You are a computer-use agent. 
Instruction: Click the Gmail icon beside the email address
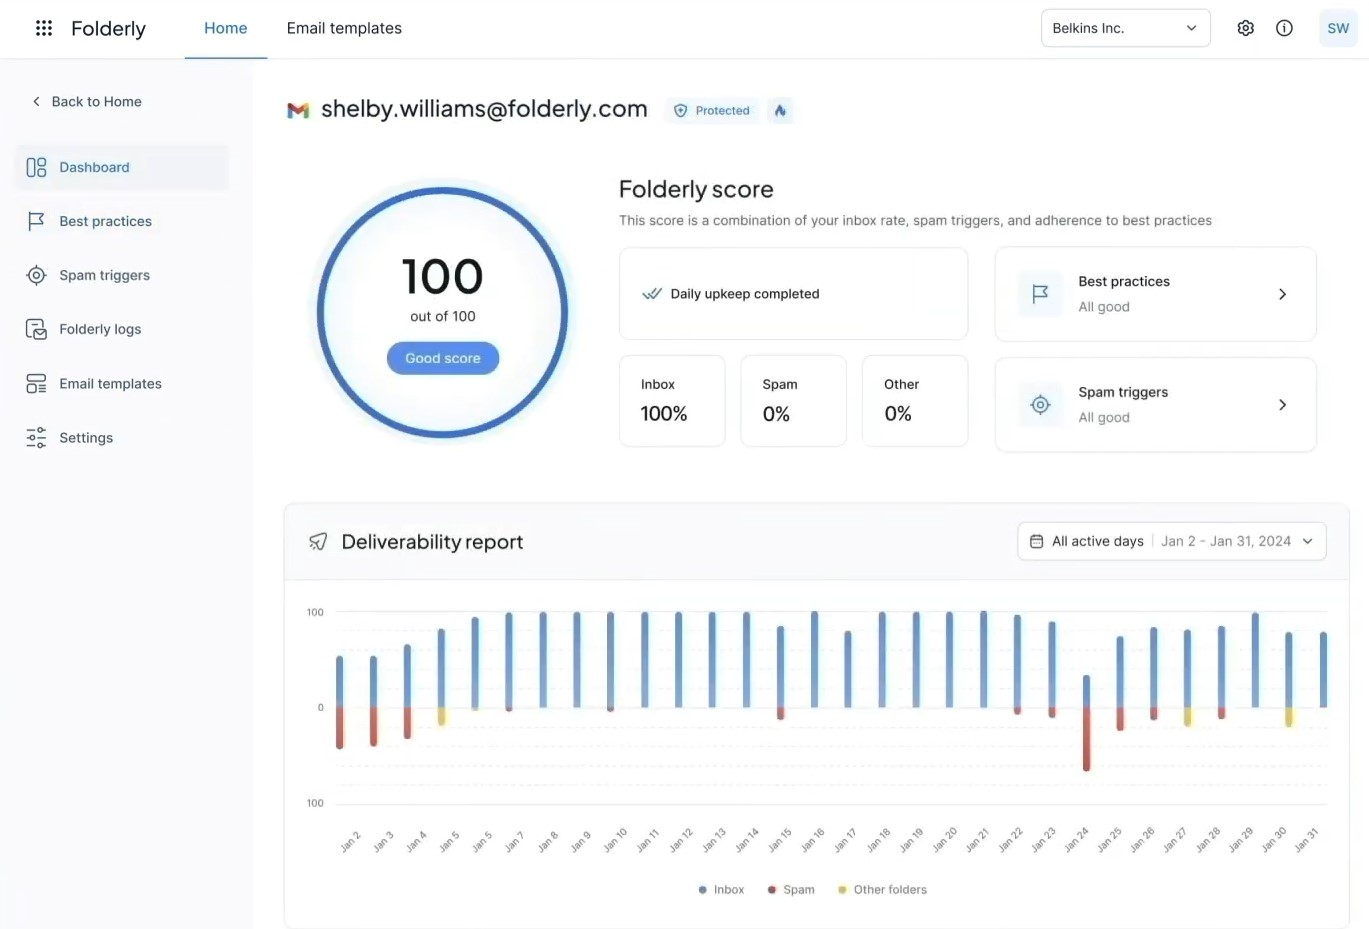click(x=298, y=110)
